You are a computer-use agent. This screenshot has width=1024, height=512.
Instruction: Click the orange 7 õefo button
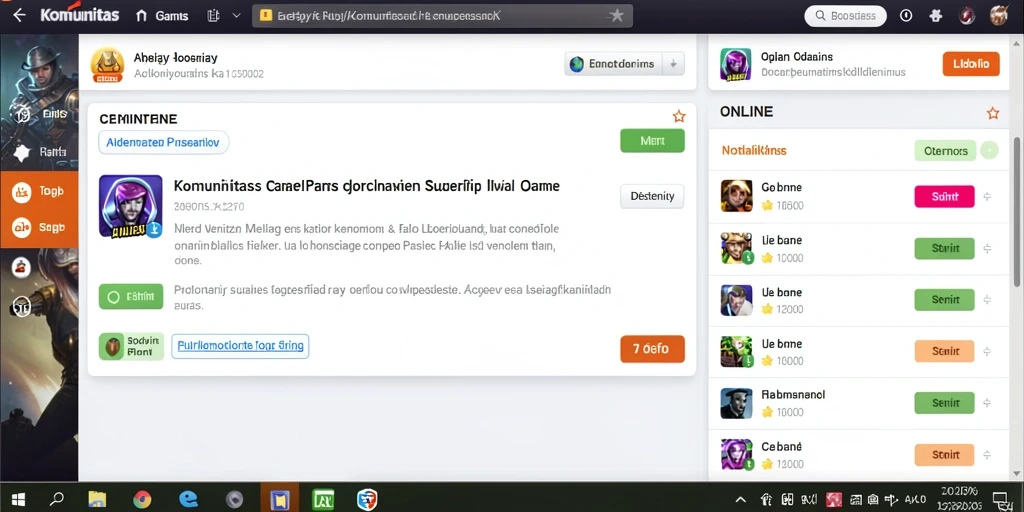tap(652, 349)
